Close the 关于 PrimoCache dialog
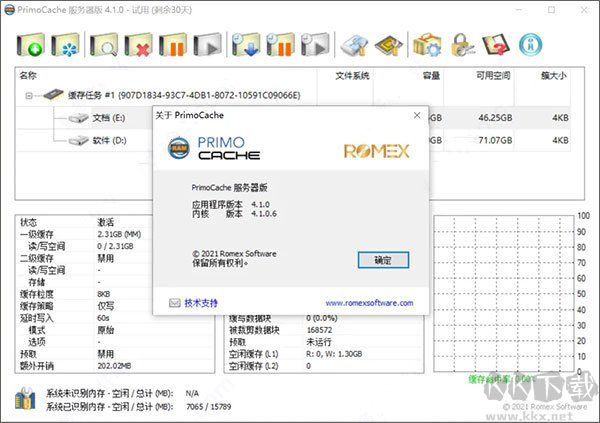Image resolution: width=600 pixels, height=423 pixels. [x=417, y=115]
